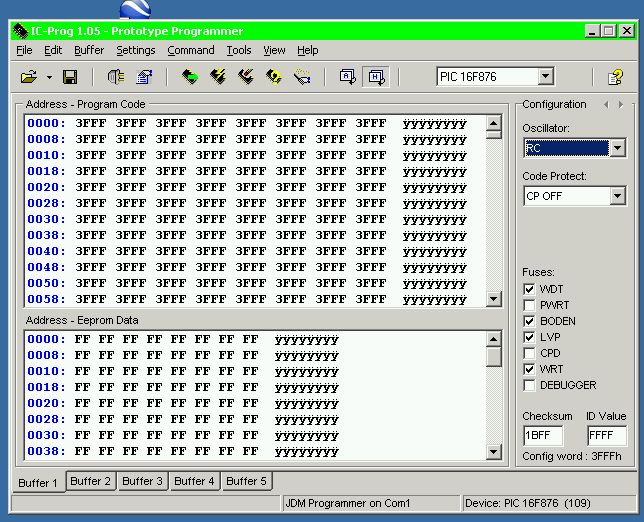Open the Tools menu
The height and width of the screenshot is (522, 644).
[239, 50]
